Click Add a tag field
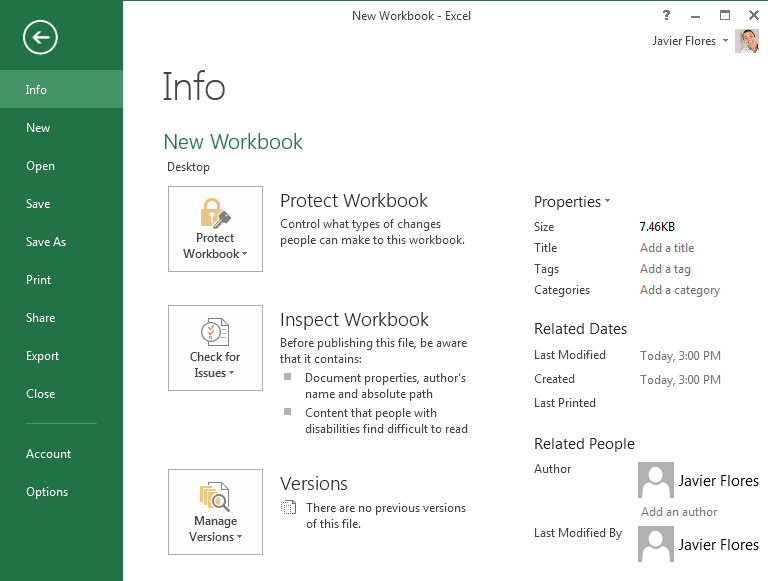 665,269
